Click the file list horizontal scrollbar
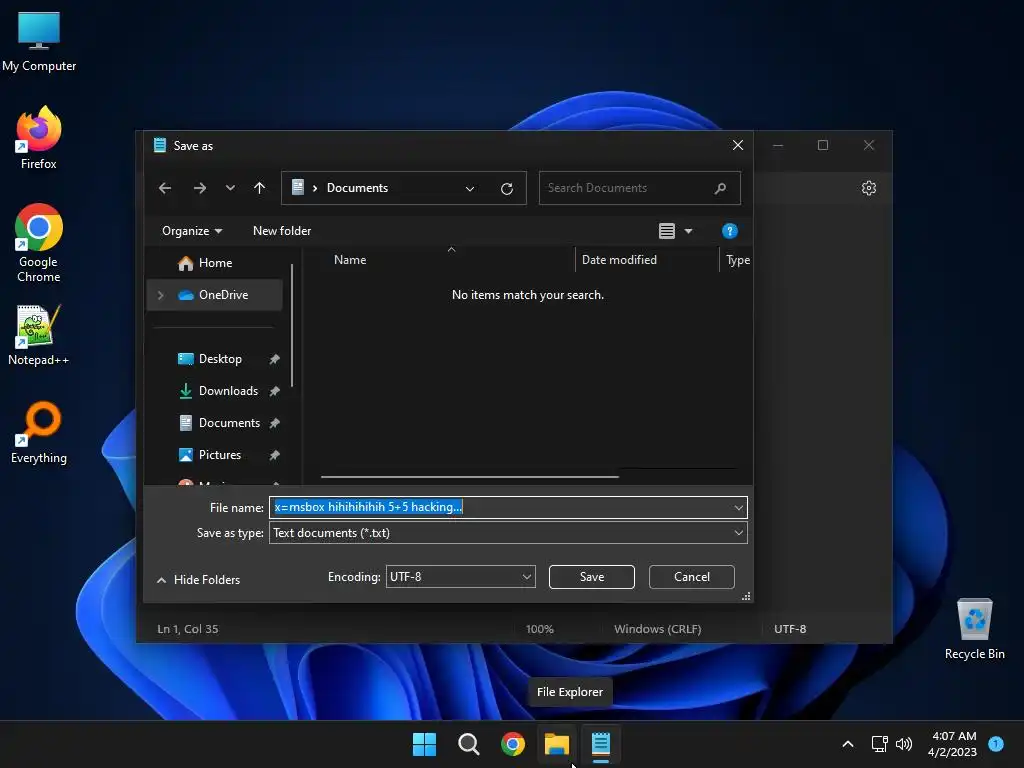 point(470,477)
